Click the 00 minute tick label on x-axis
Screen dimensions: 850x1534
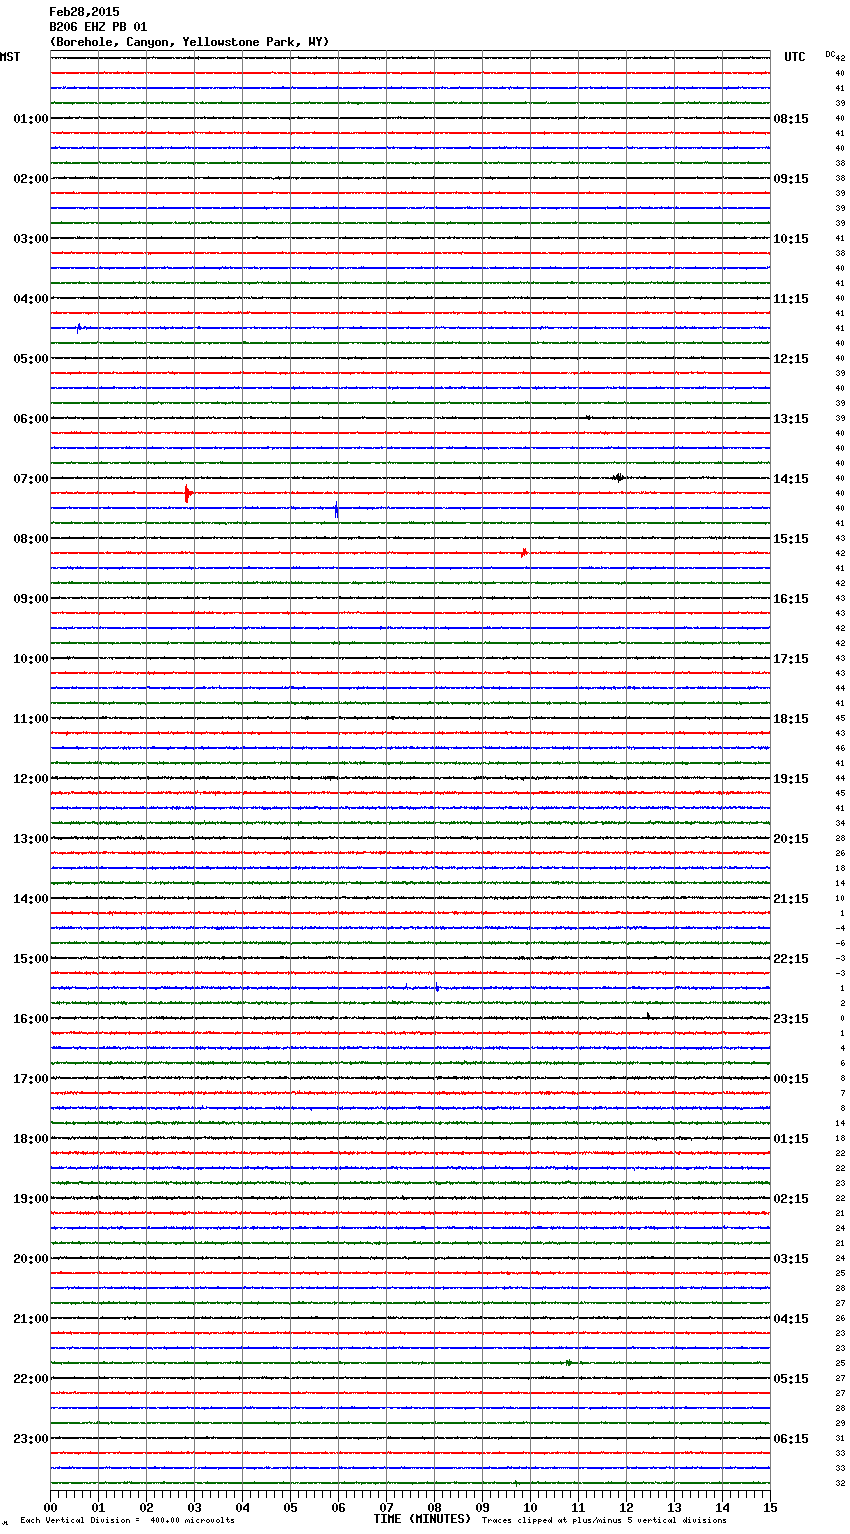(x=50, y=1508)
